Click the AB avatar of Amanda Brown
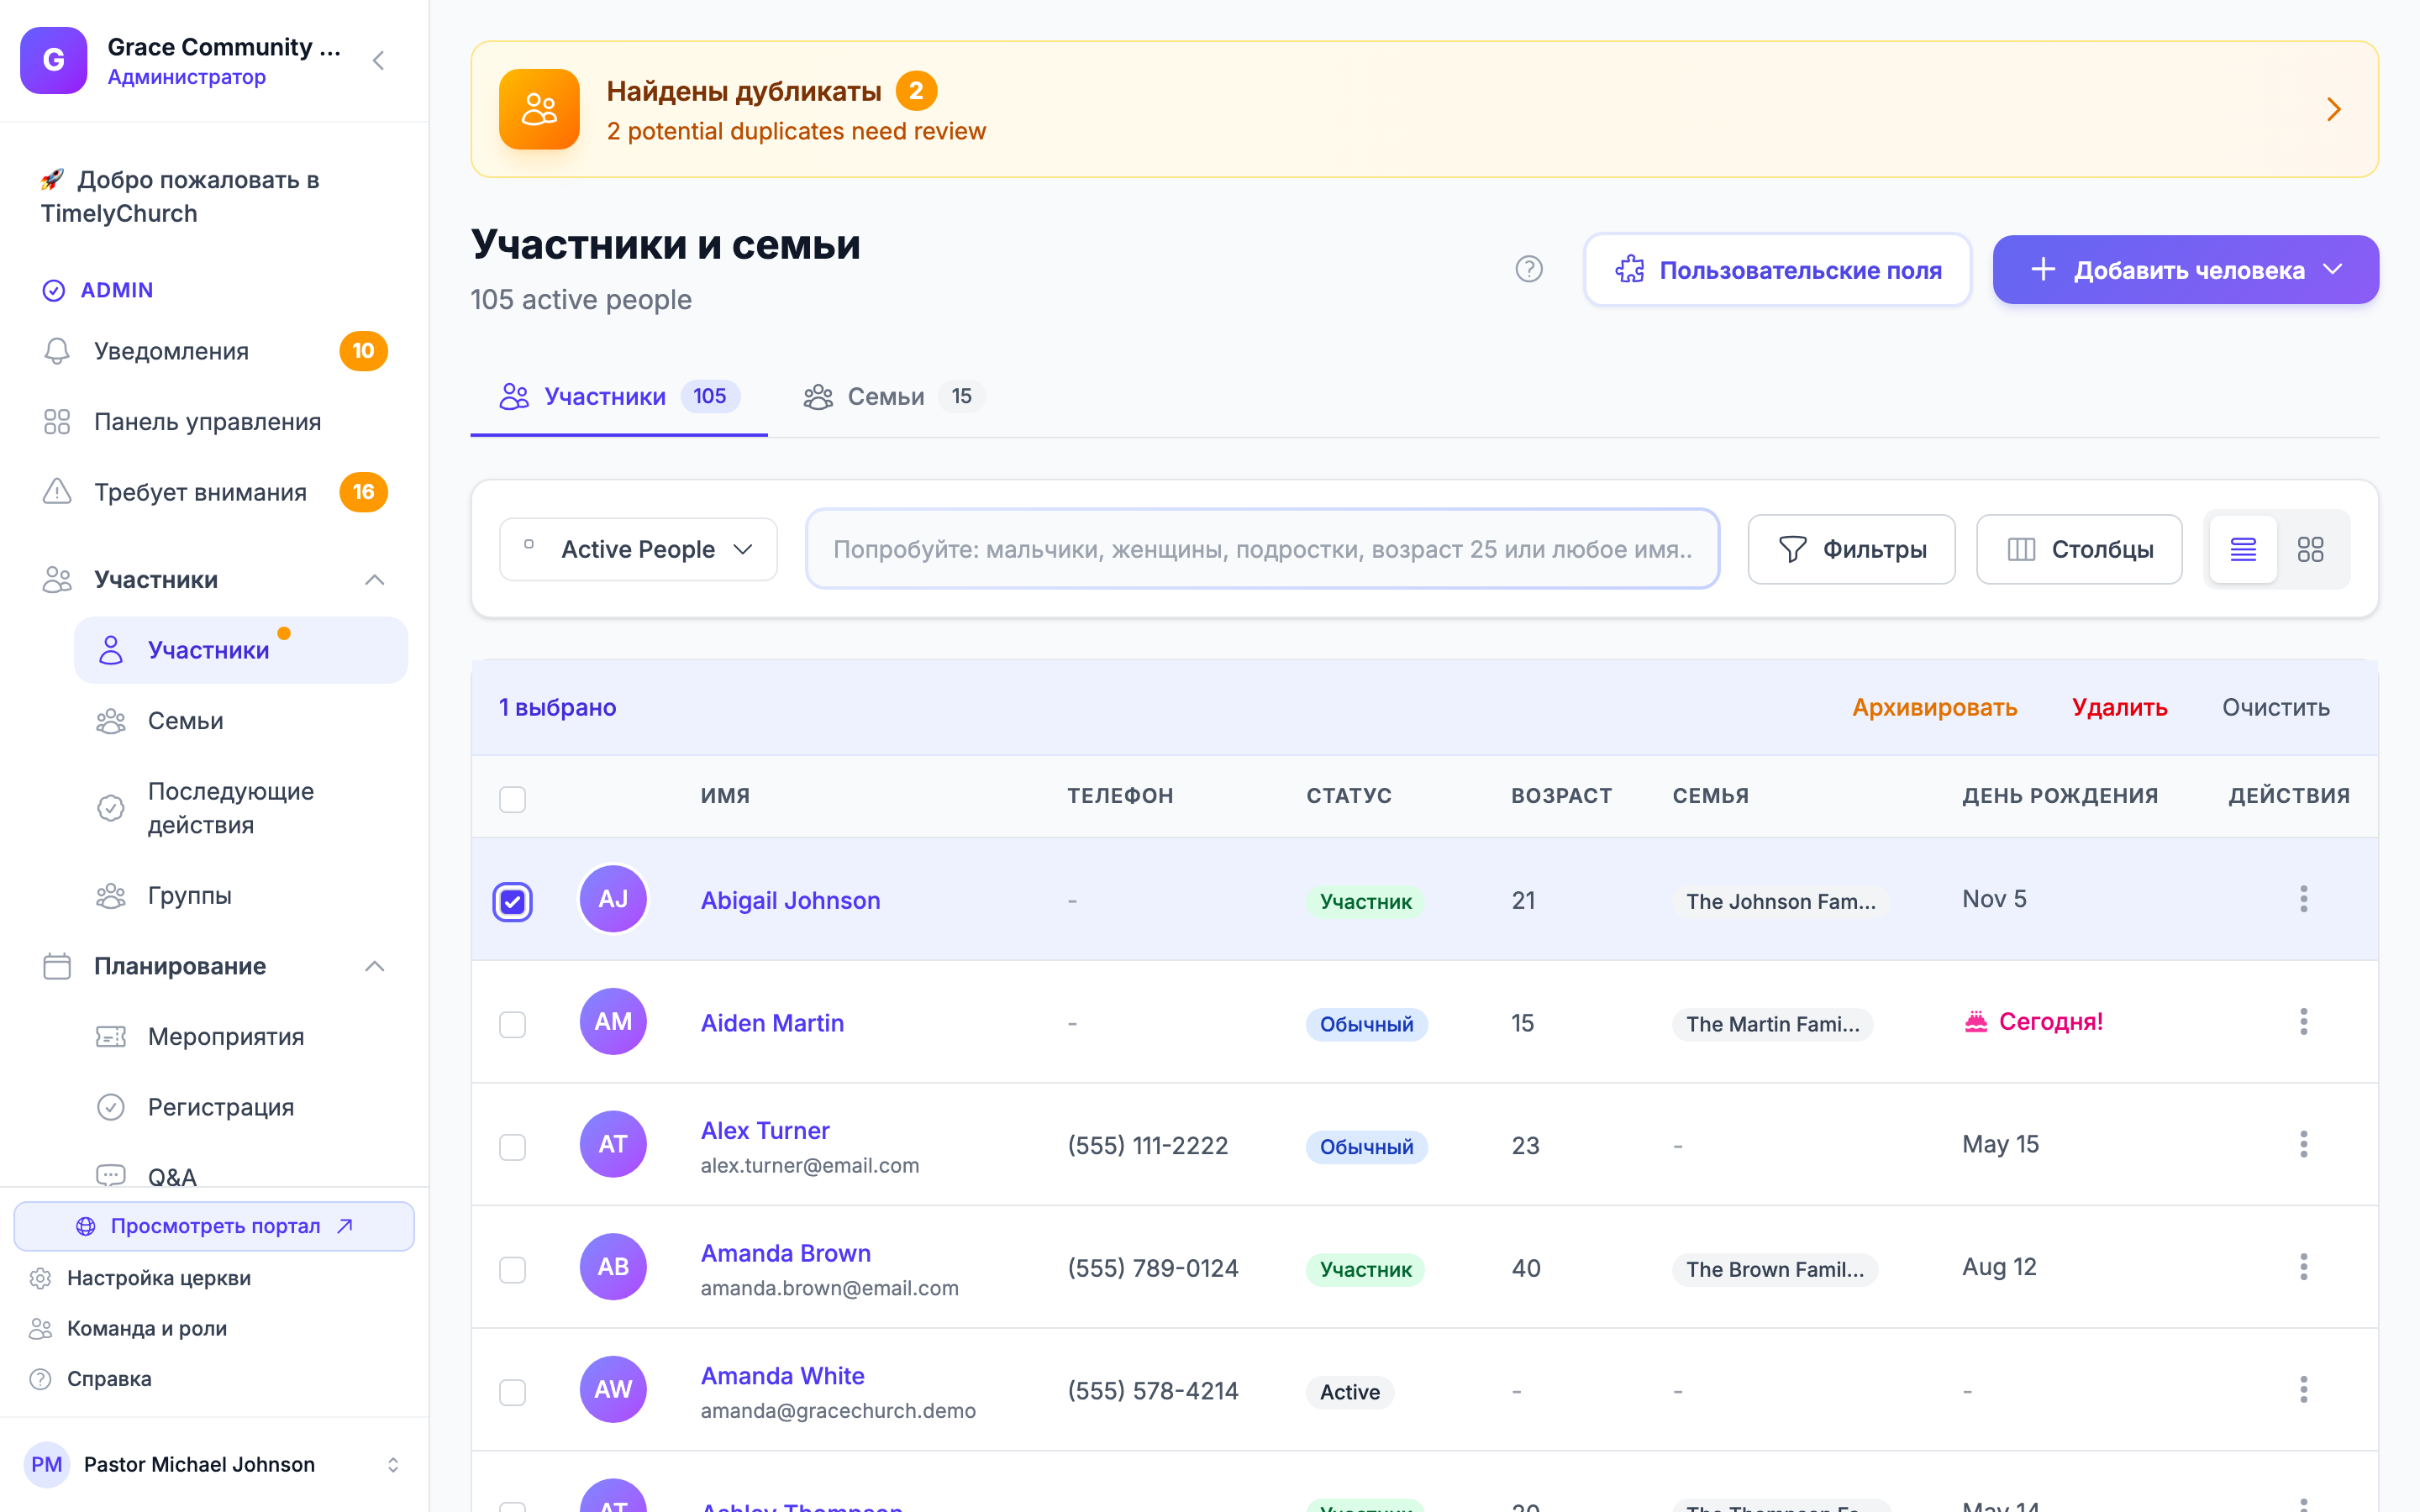 [x=613, y=1267]
